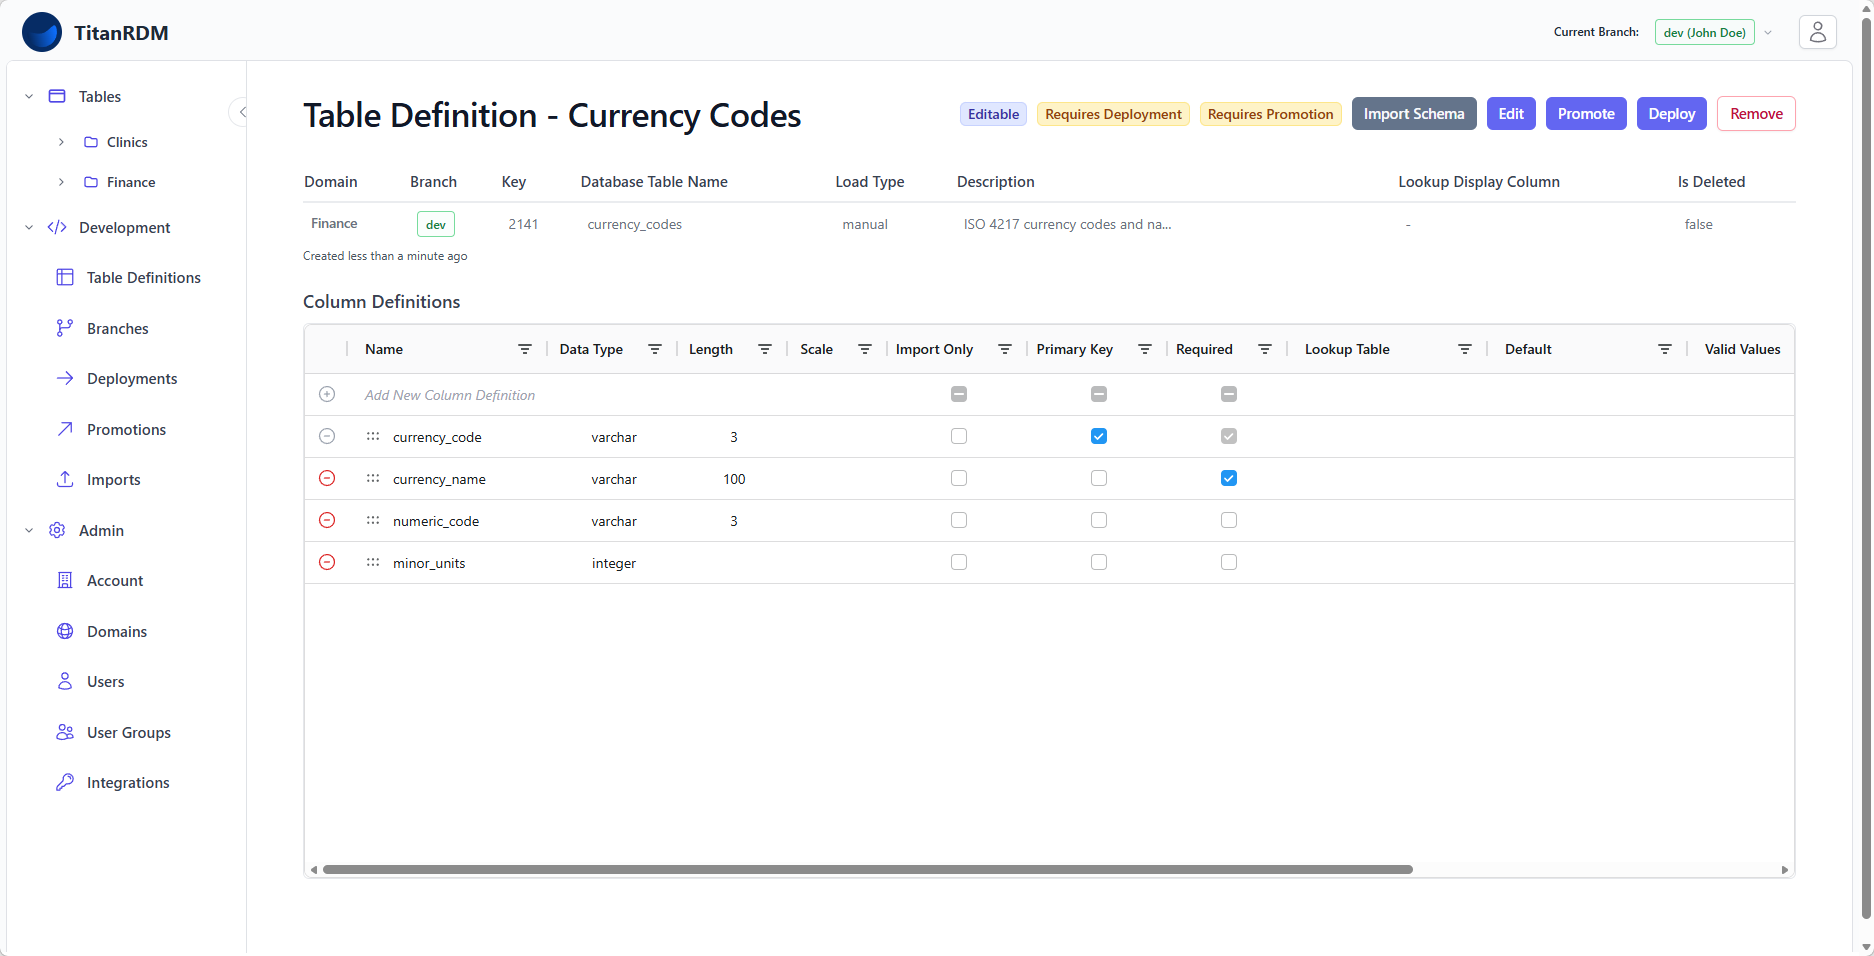Click the Admin gear icon
Image resolution: width=1874 pixels, height=956 pixels.
pyautogui.click(x=57, y=530)
